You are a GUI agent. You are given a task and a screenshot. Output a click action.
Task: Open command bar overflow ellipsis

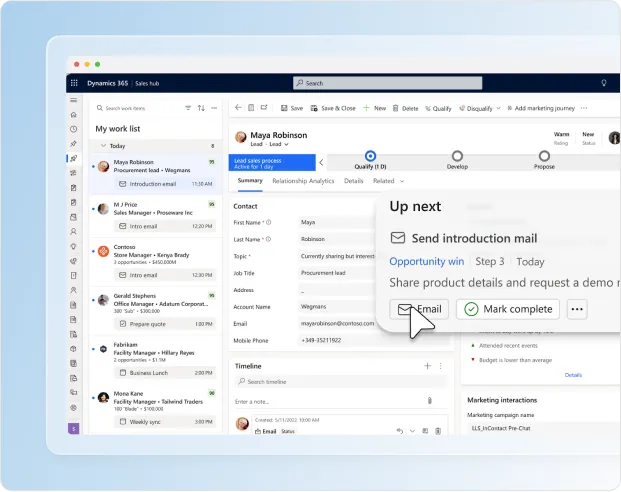(584, 108)
